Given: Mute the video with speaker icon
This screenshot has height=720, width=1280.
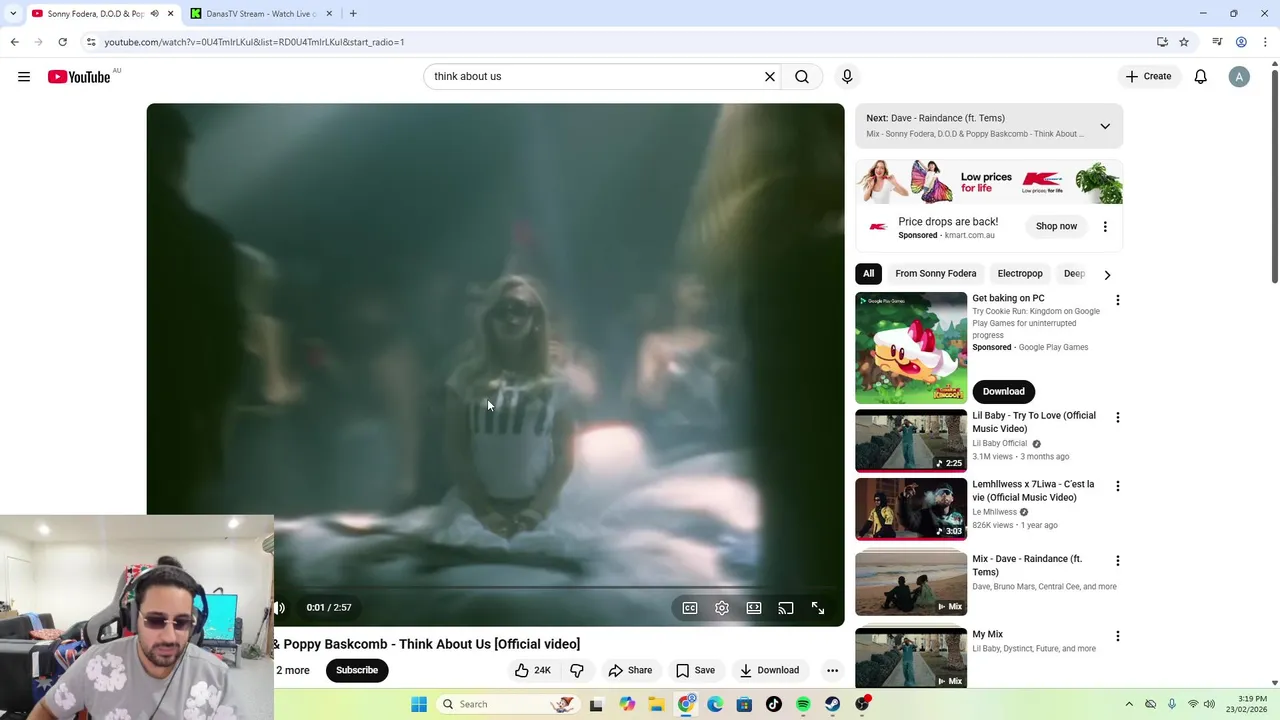Looking at the screenshot, I should click(280, 608).
